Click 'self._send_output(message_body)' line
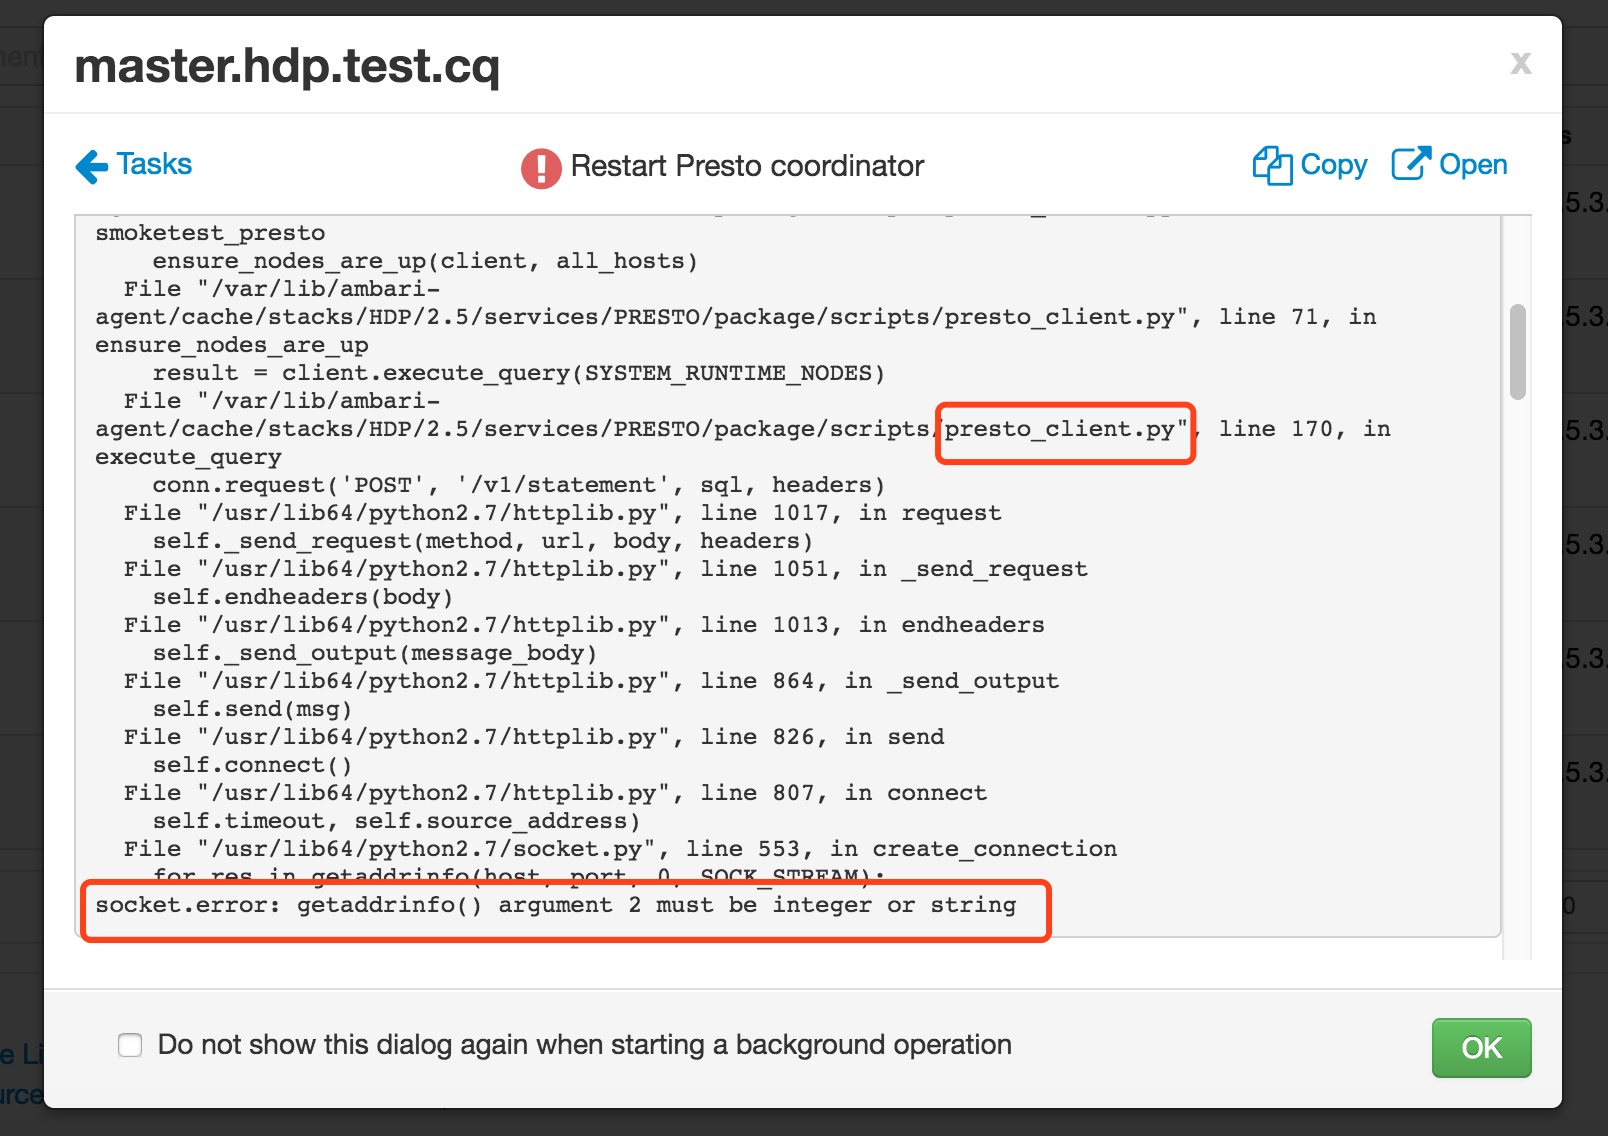 coord(374,653)
